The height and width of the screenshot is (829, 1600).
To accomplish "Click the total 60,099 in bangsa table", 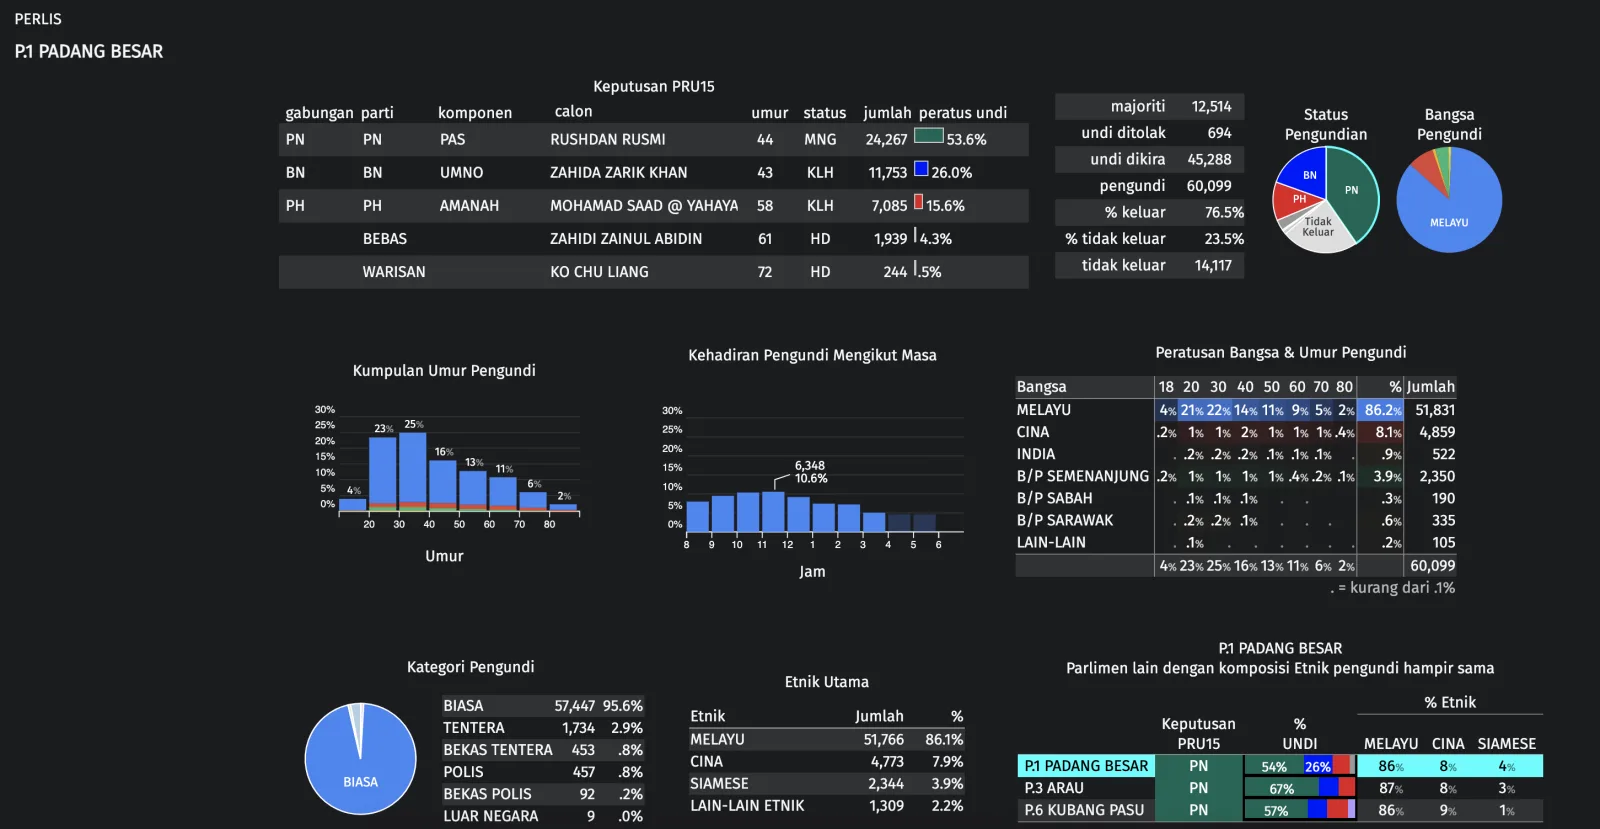I will [1432, 566].
